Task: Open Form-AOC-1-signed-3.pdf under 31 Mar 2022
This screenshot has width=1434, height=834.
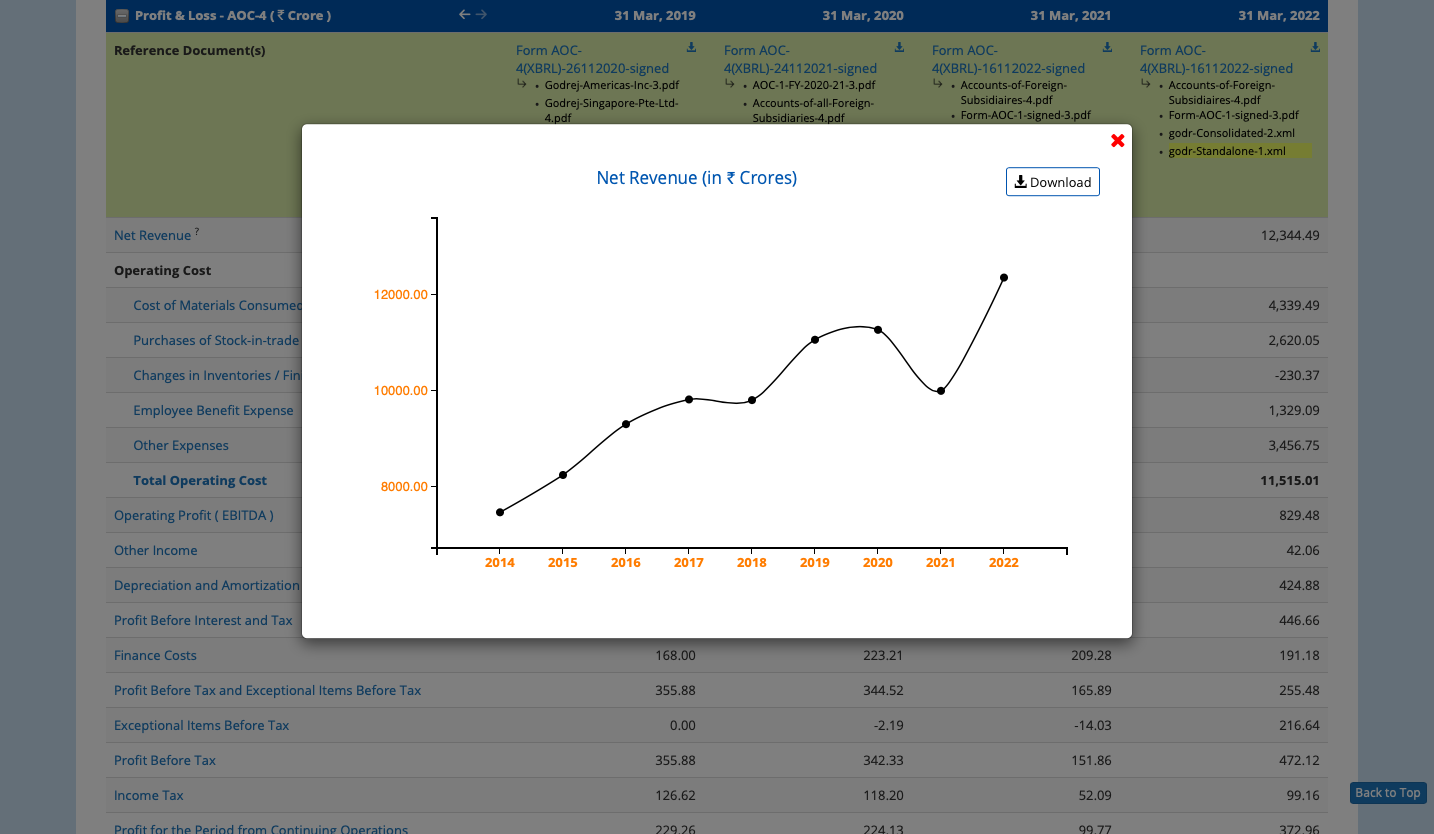Action: tap(1233, 115)
